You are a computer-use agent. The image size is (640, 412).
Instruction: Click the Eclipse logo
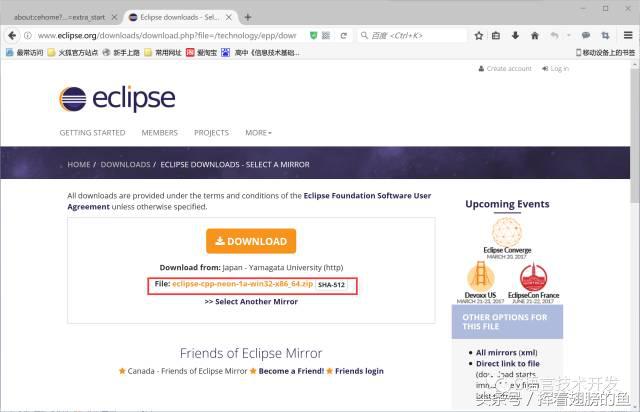click(118, 98)
